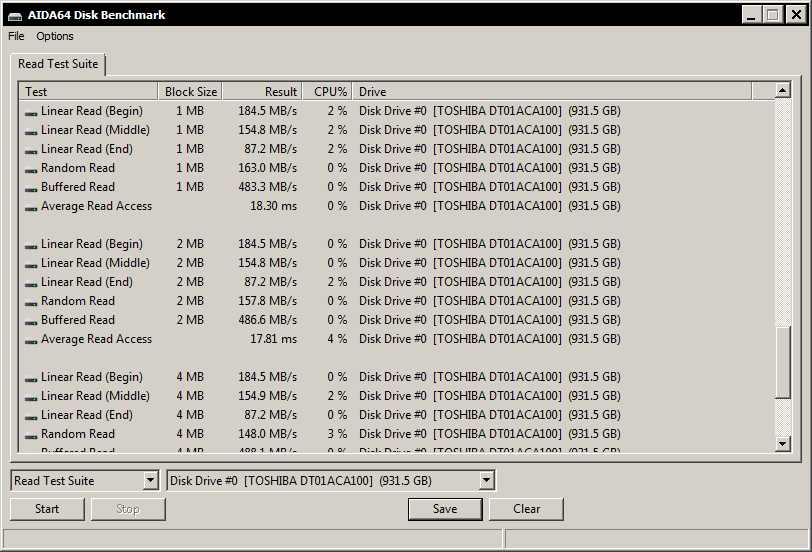The width and height of the screenshot is (812, 552).
Task: Click disk icon beside Linear Read (Begin) 1 MB
Action: 31,112
